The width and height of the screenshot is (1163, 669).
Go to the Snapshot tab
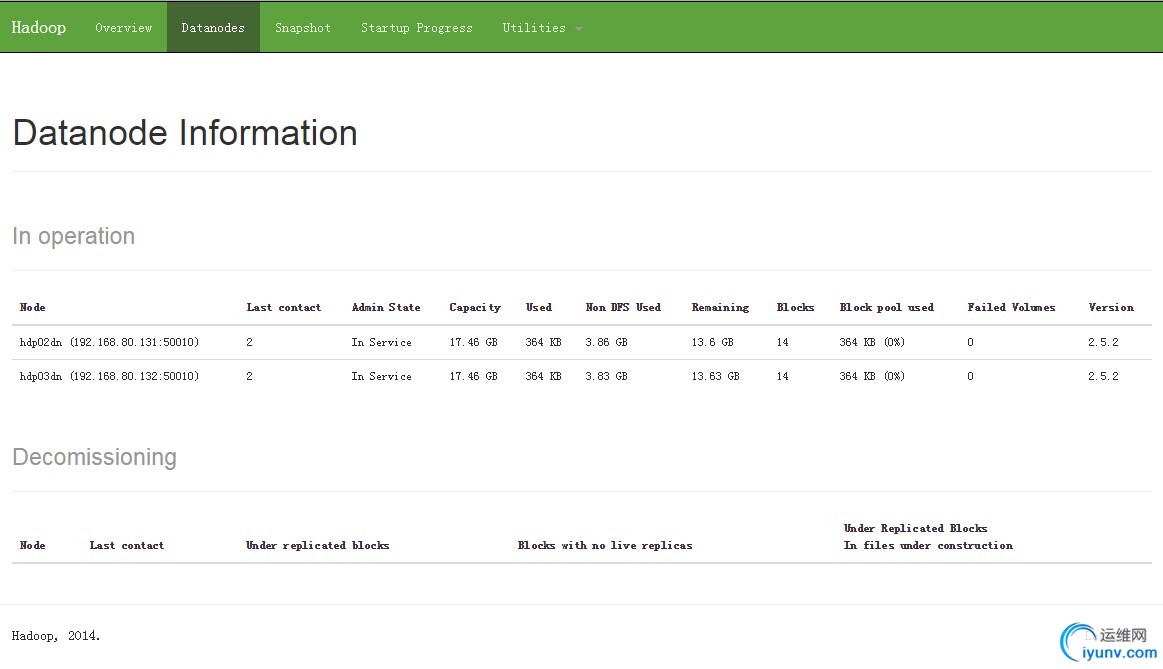(x=303, y=28)
